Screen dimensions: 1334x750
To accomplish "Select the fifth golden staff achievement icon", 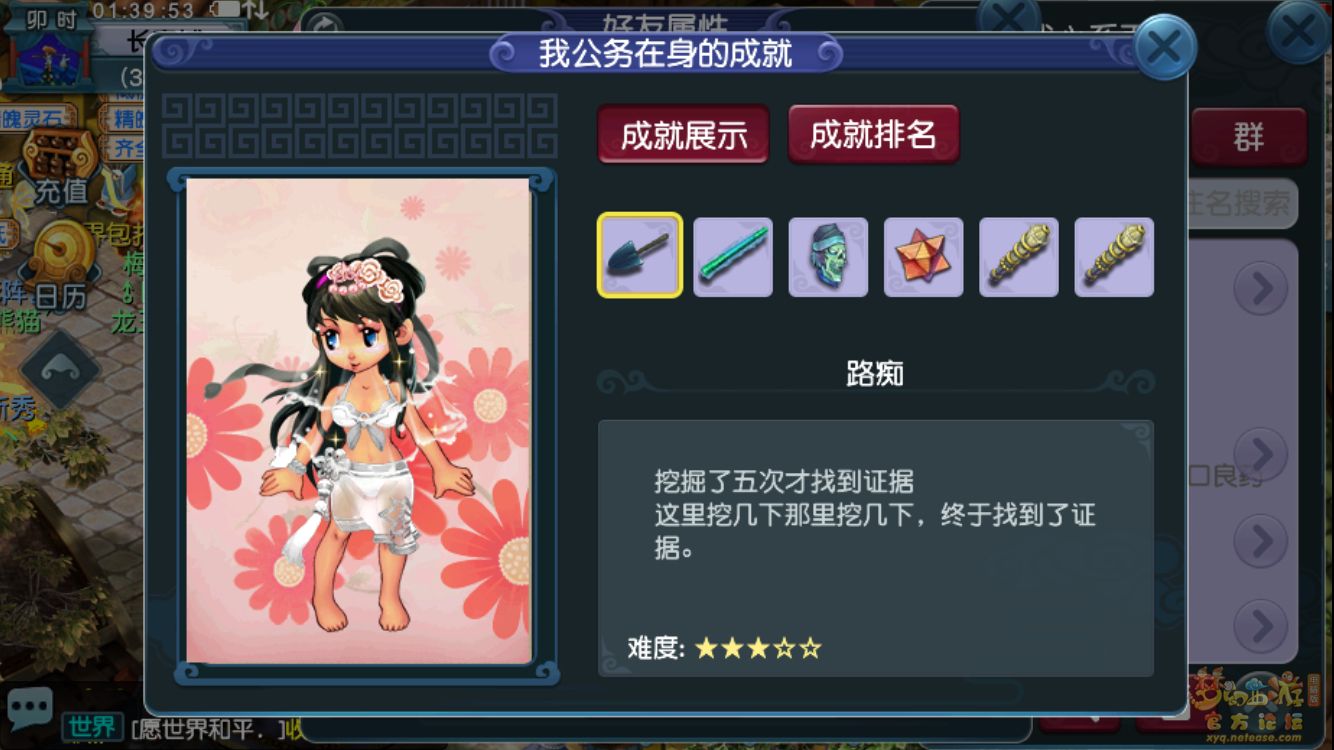I will [1019, 257].
